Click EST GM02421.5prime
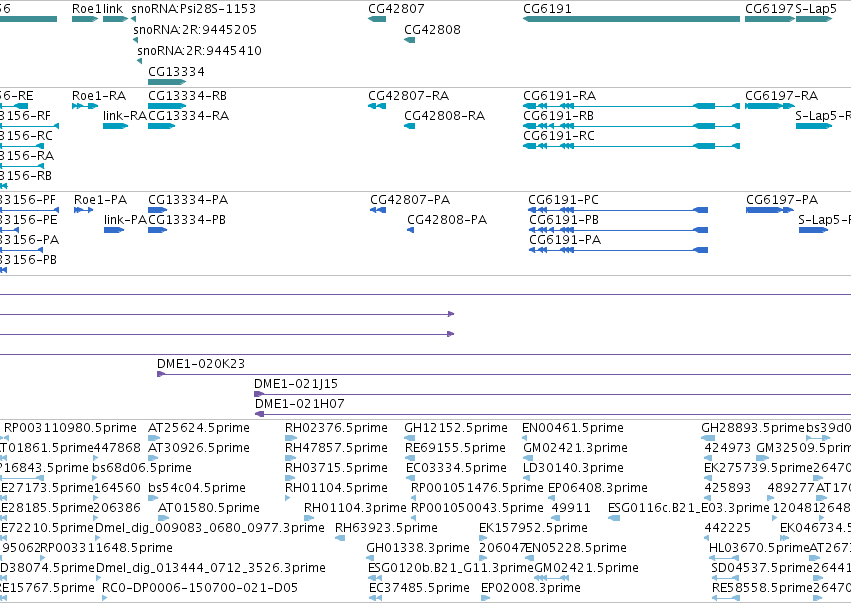 tap(587, 568)
